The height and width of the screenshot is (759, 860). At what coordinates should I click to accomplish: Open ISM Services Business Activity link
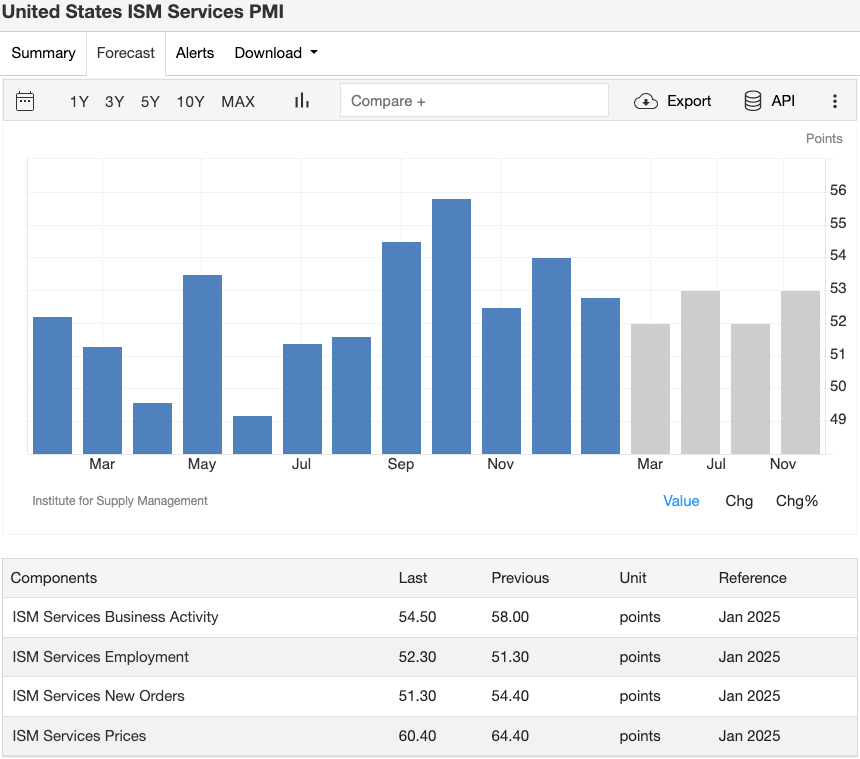coord(115,617)
